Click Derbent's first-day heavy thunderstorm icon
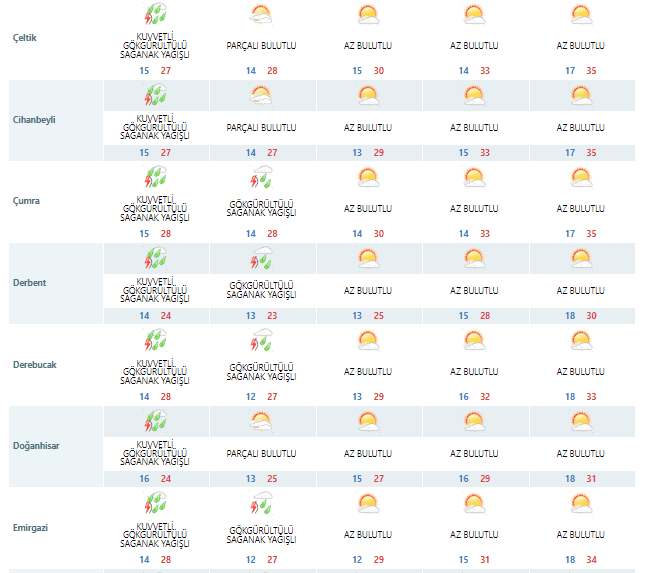 tap(155, 259)
